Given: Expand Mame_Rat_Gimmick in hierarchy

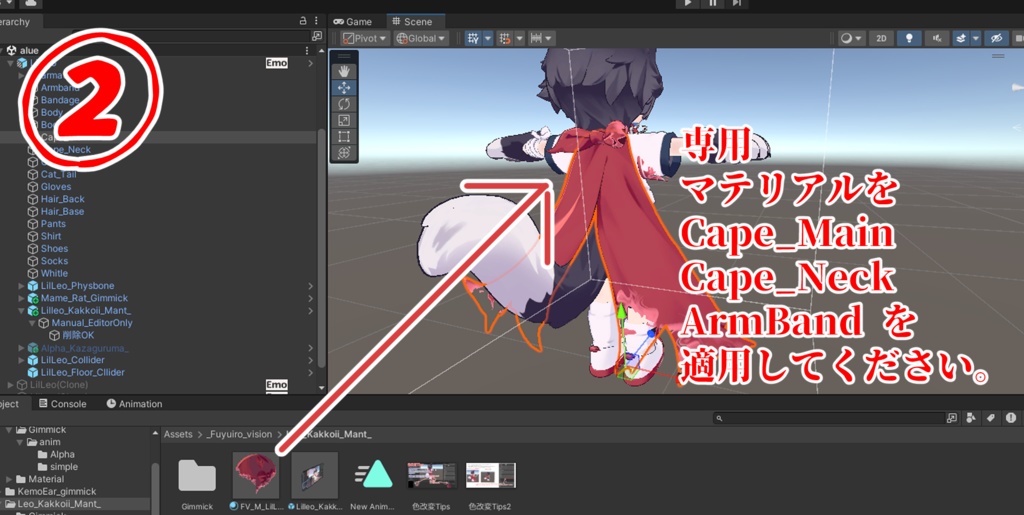Looking at the screenshot, I should [22, 298].
